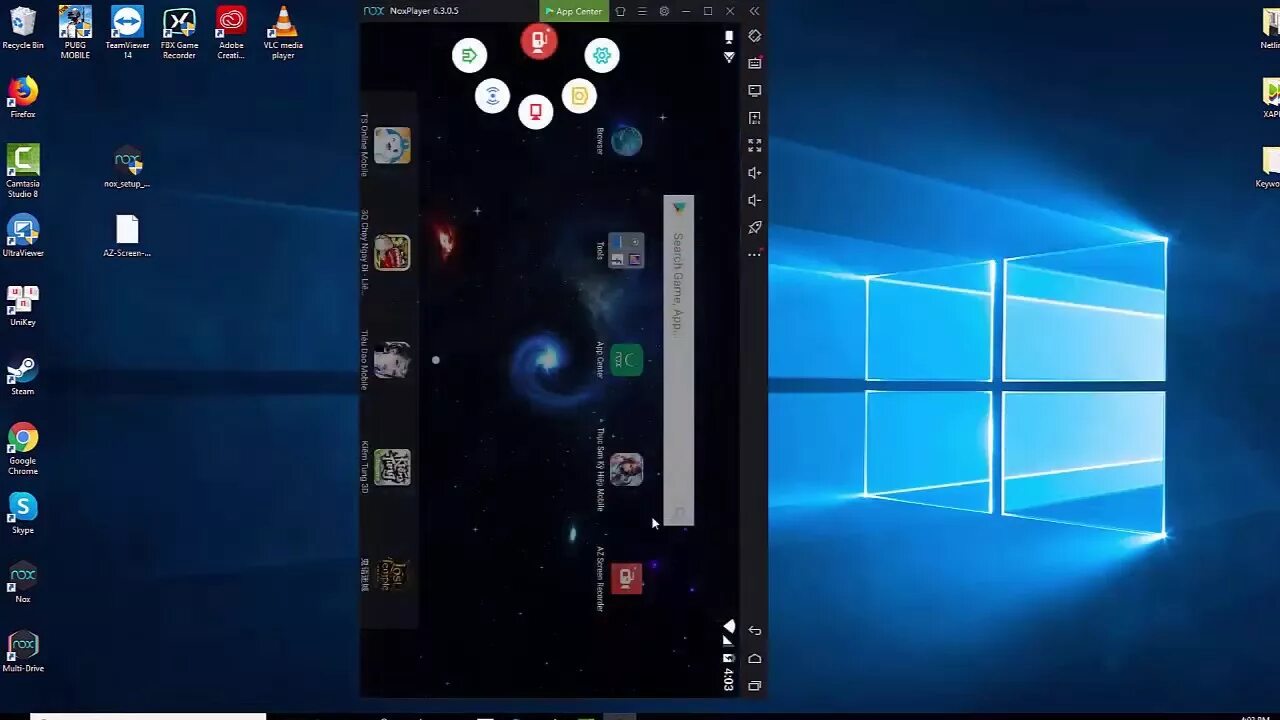Decrease volume in Nox sidebar
The height and width of the screenshot is (720, 1280).
[x=755, y=200]
